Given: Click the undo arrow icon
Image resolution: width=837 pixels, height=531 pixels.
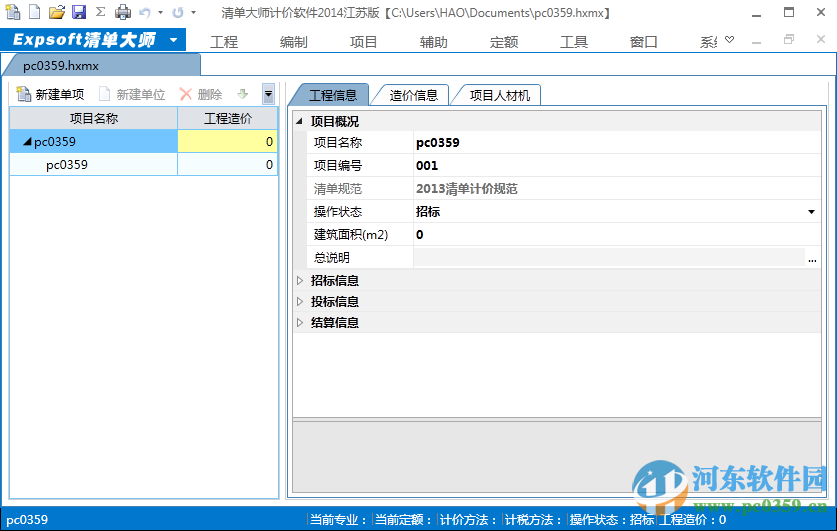Looking at the screenshot, I should pyautogui.click(x=145, y=12).
